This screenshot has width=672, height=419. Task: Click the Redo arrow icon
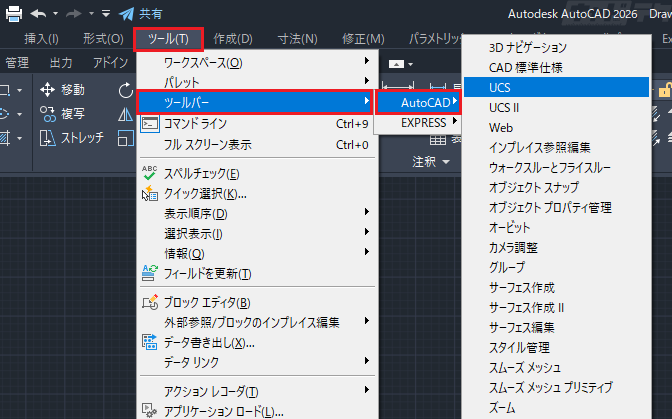point(74,14)
